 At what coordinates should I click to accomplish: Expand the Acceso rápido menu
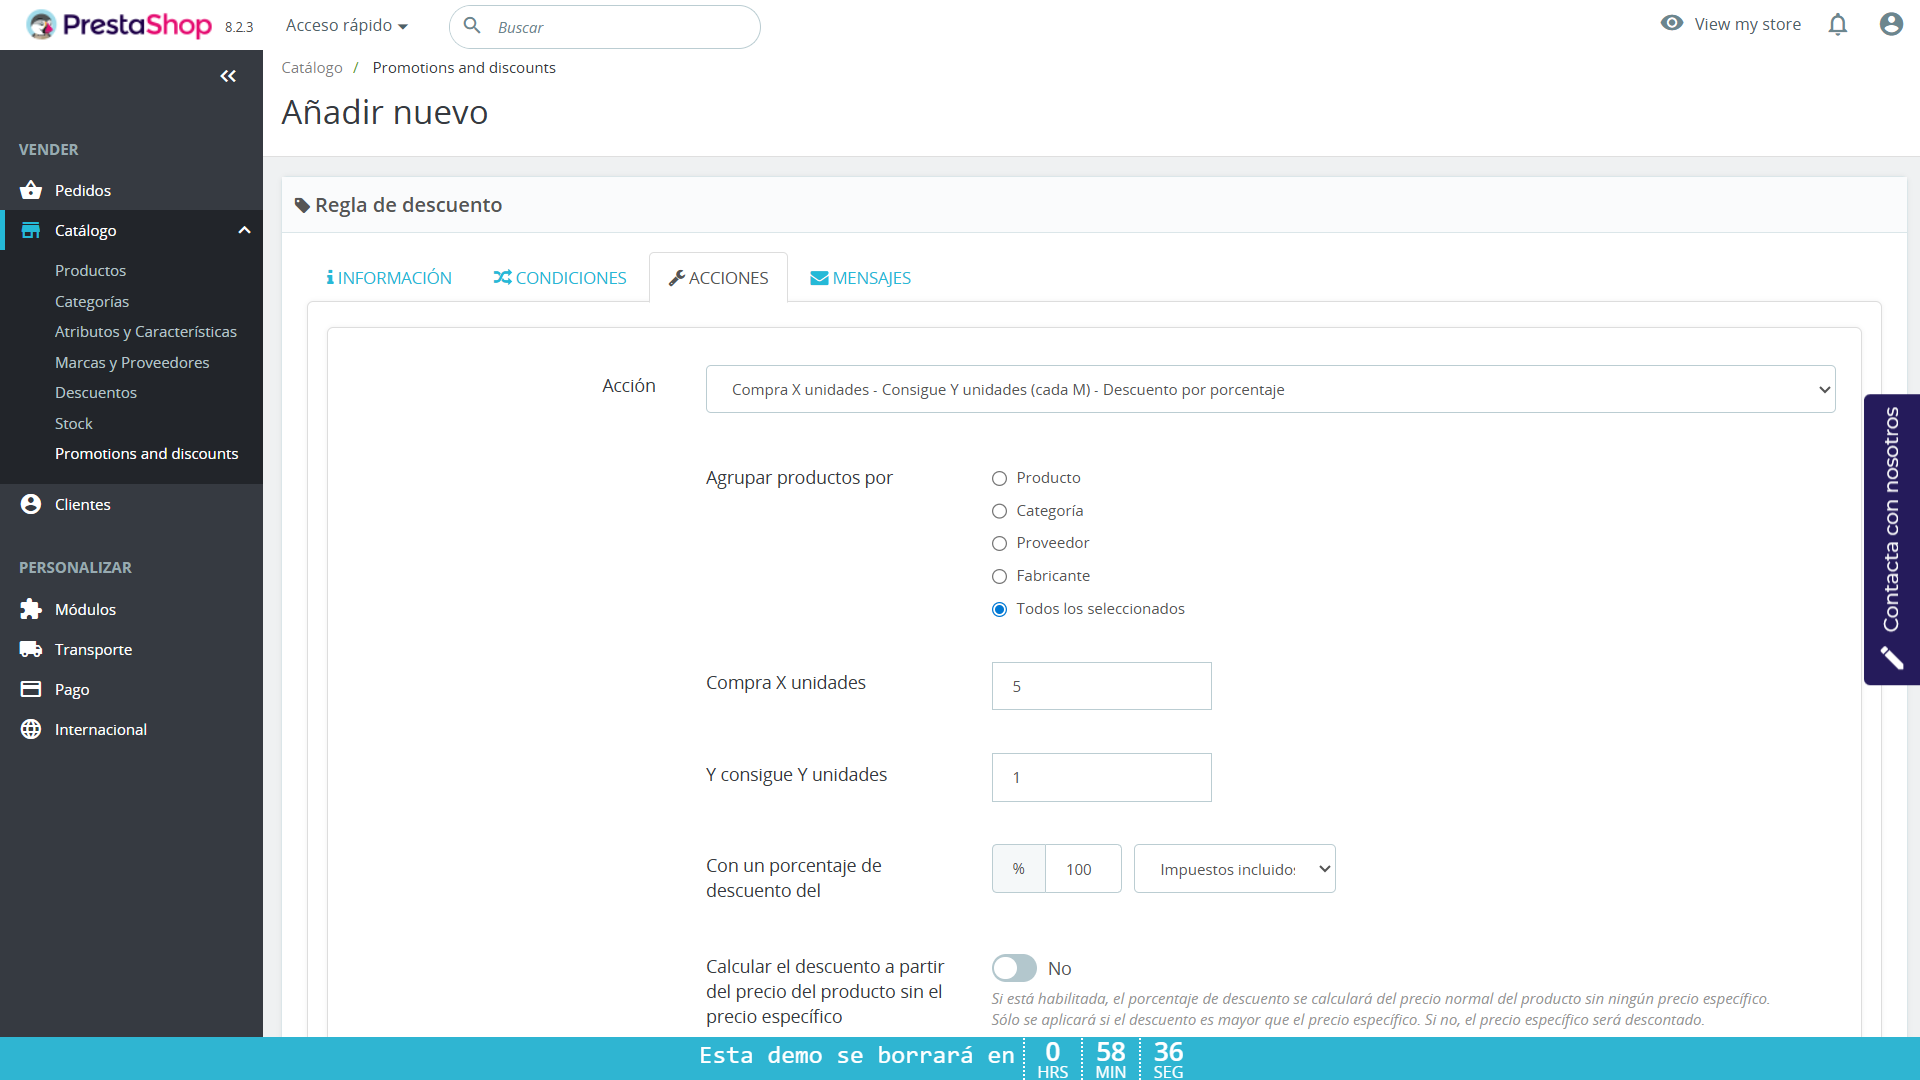(346, 25)
